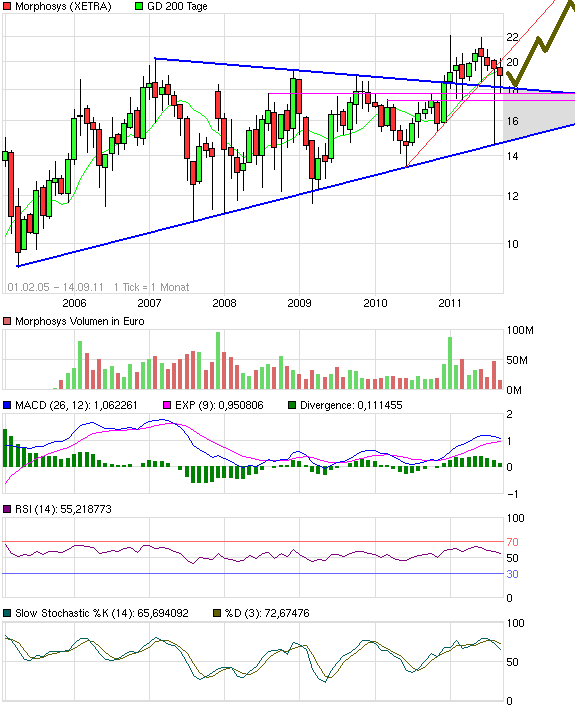
Task: Click the price axis value 16
Action: coord(512,121)
